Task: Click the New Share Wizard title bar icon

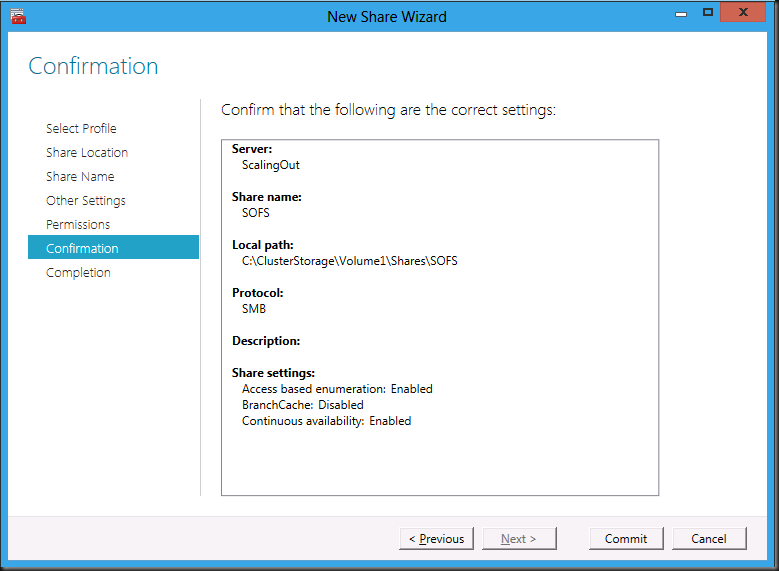Action: 18,16
